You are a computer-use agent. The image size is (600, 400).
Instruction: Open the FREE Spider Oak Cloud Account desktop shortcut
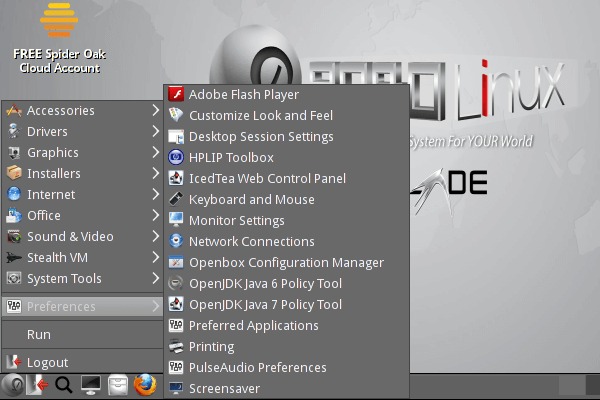59,38
